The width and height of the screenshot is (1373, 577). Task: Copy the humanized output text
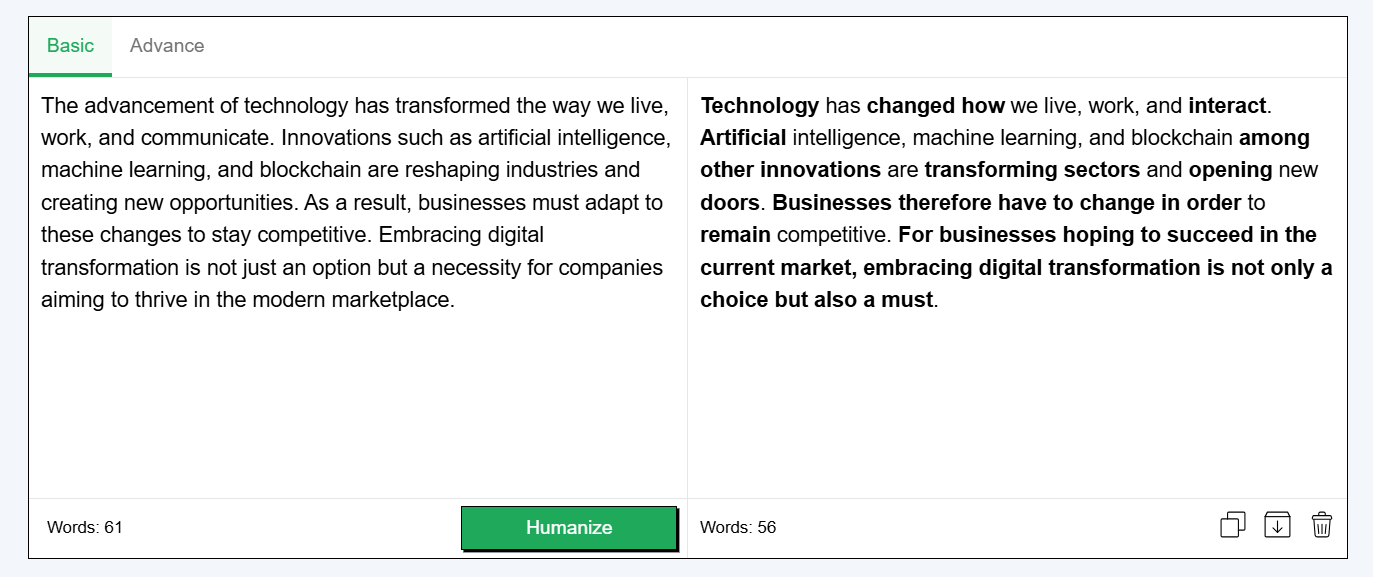[1233, 525]
